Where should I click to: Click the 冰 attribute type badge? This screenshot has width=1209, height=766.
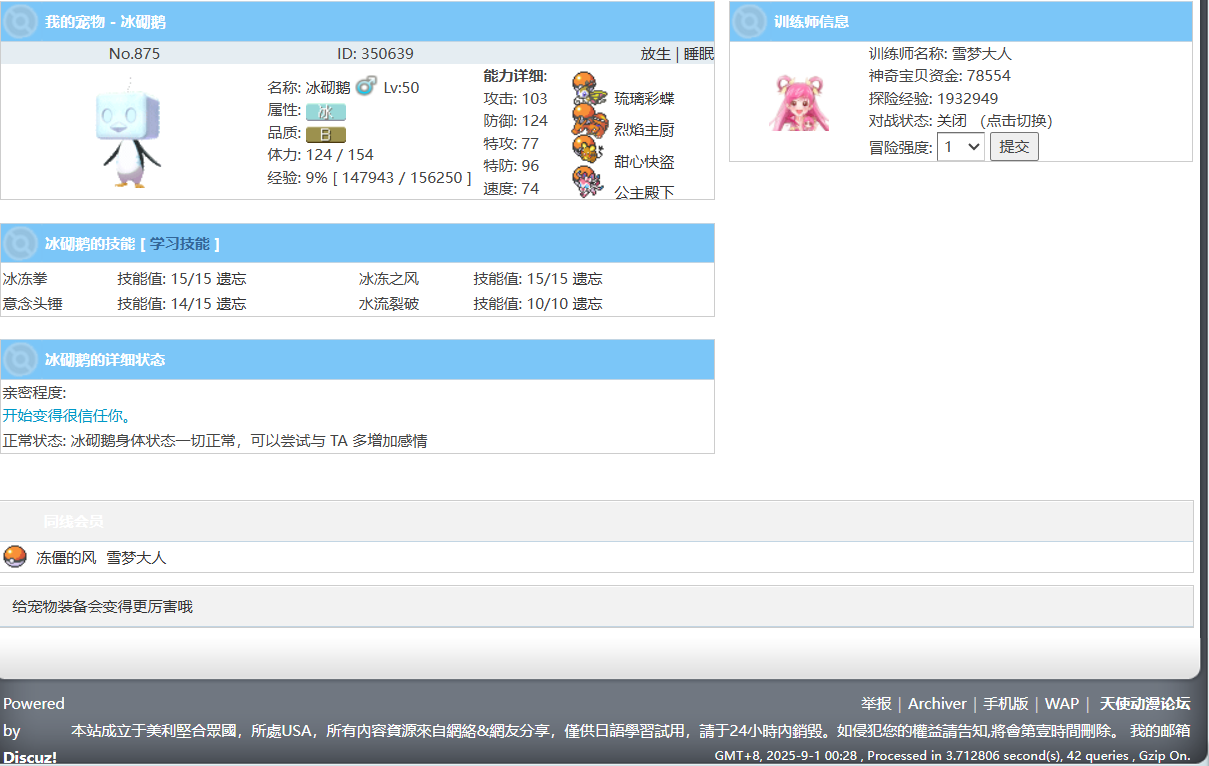pyautogui.click(x=325, y=112)
